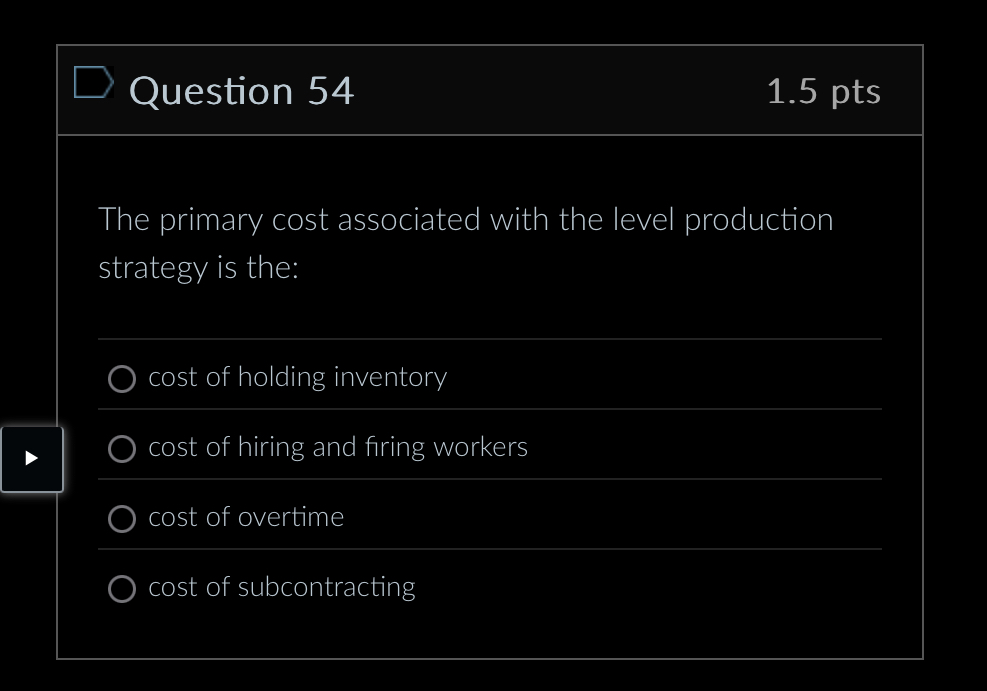Click the Question 54 header title

tap(241, 91)
